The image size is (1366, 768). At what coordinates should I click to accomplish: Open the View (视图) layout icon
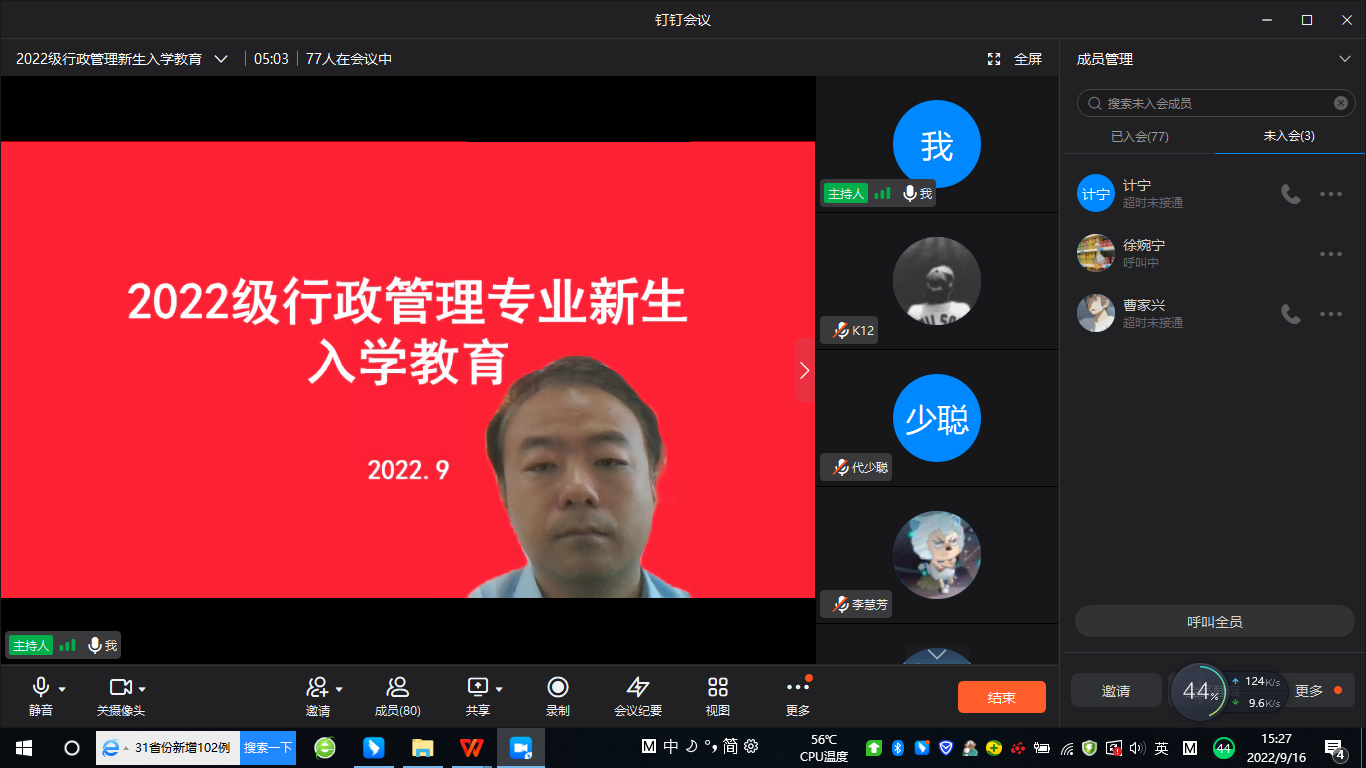[717, 687]
